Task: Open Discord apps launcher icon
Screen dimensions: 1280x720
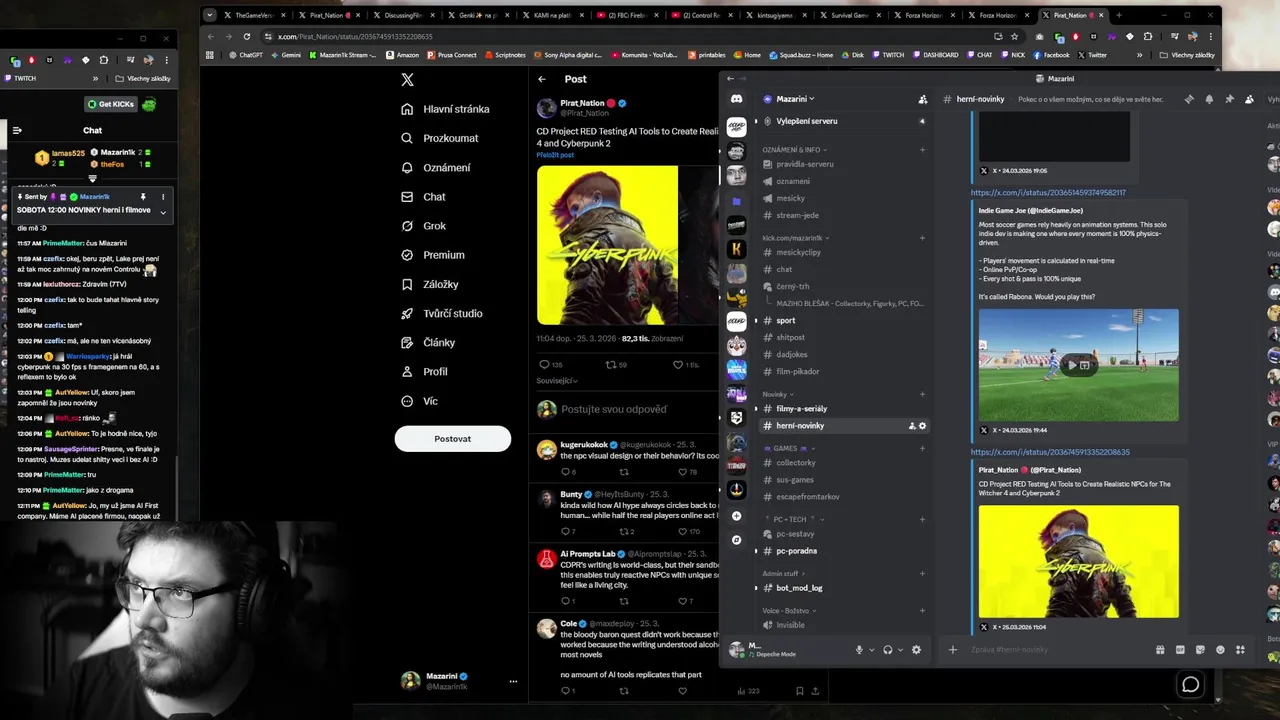Action: pyautogui.click(x=1240, y=649)
